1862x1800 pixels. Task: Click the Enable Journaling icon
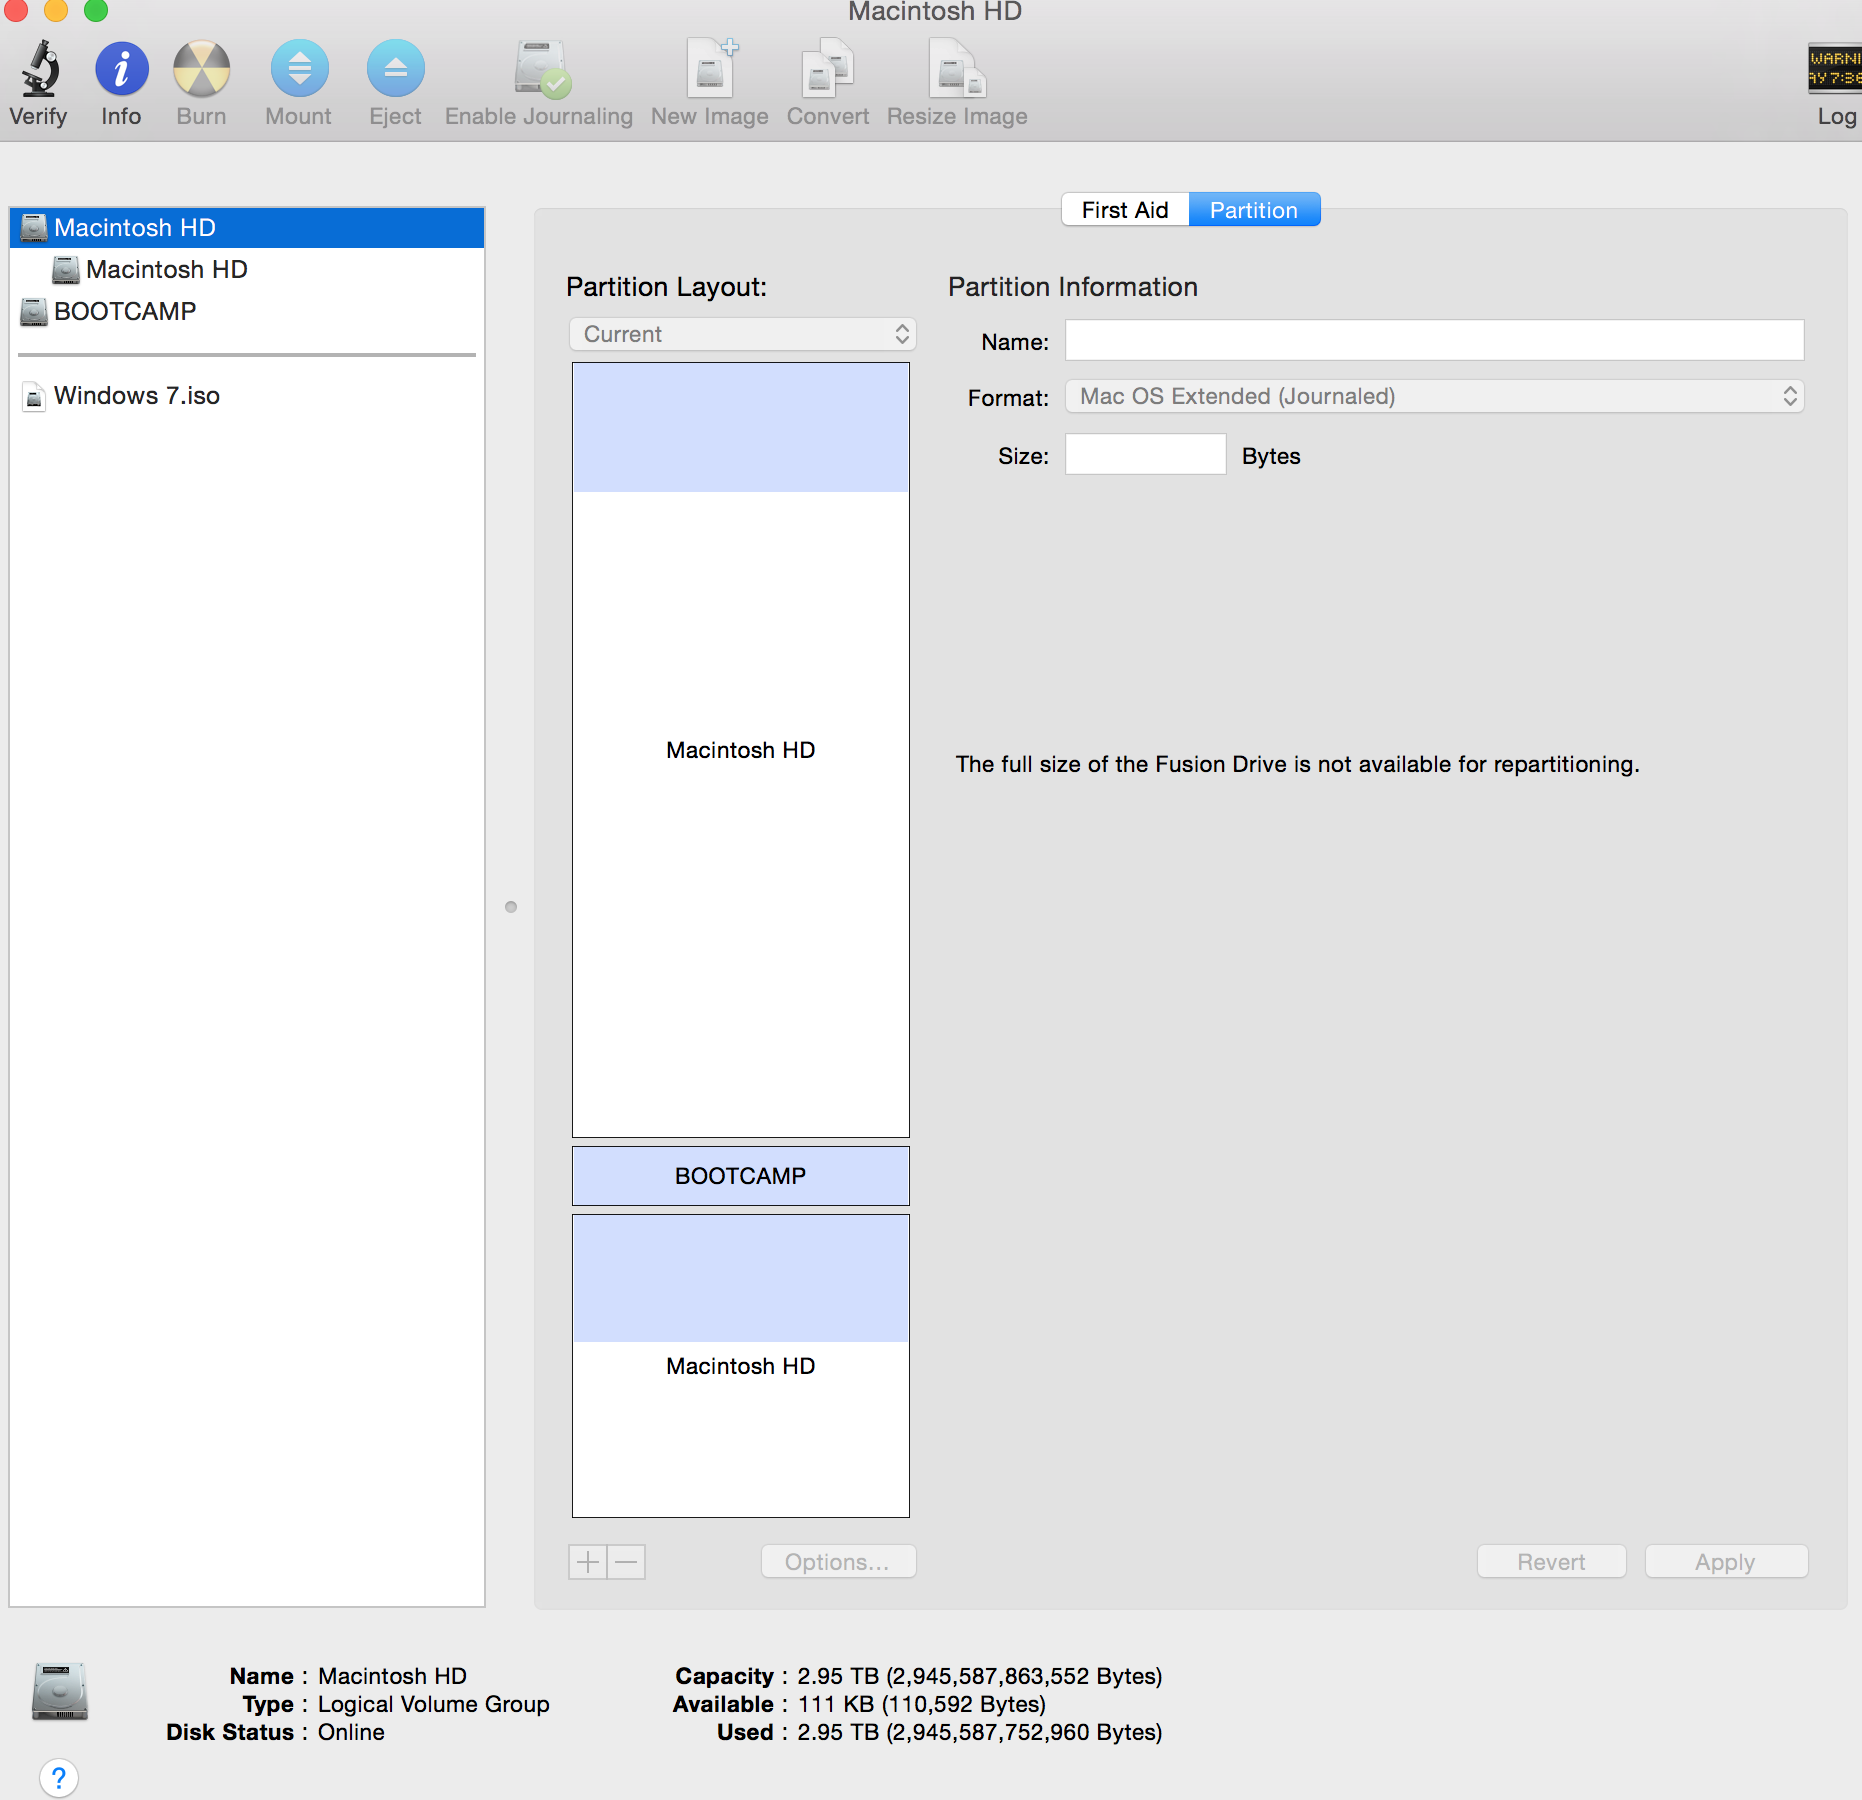[541, 69]
